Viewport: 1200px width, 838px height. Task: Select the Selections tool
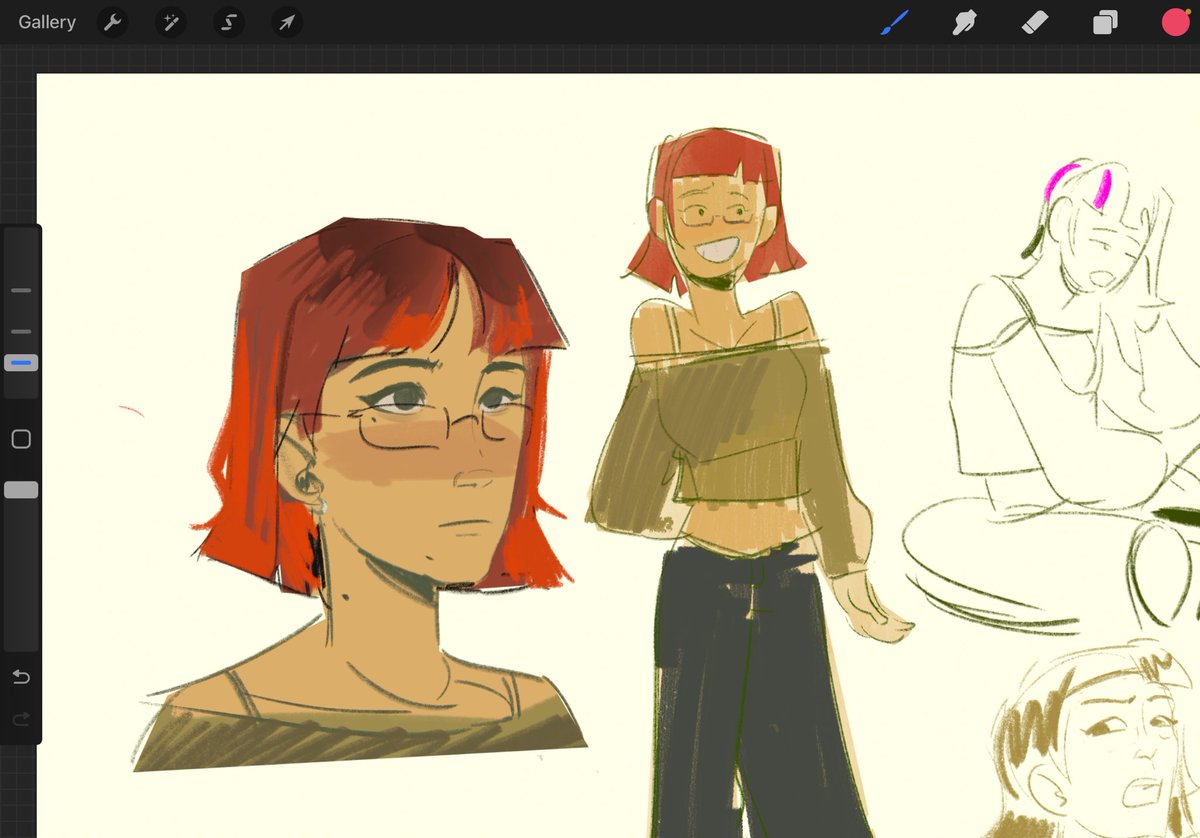point(228,22)
